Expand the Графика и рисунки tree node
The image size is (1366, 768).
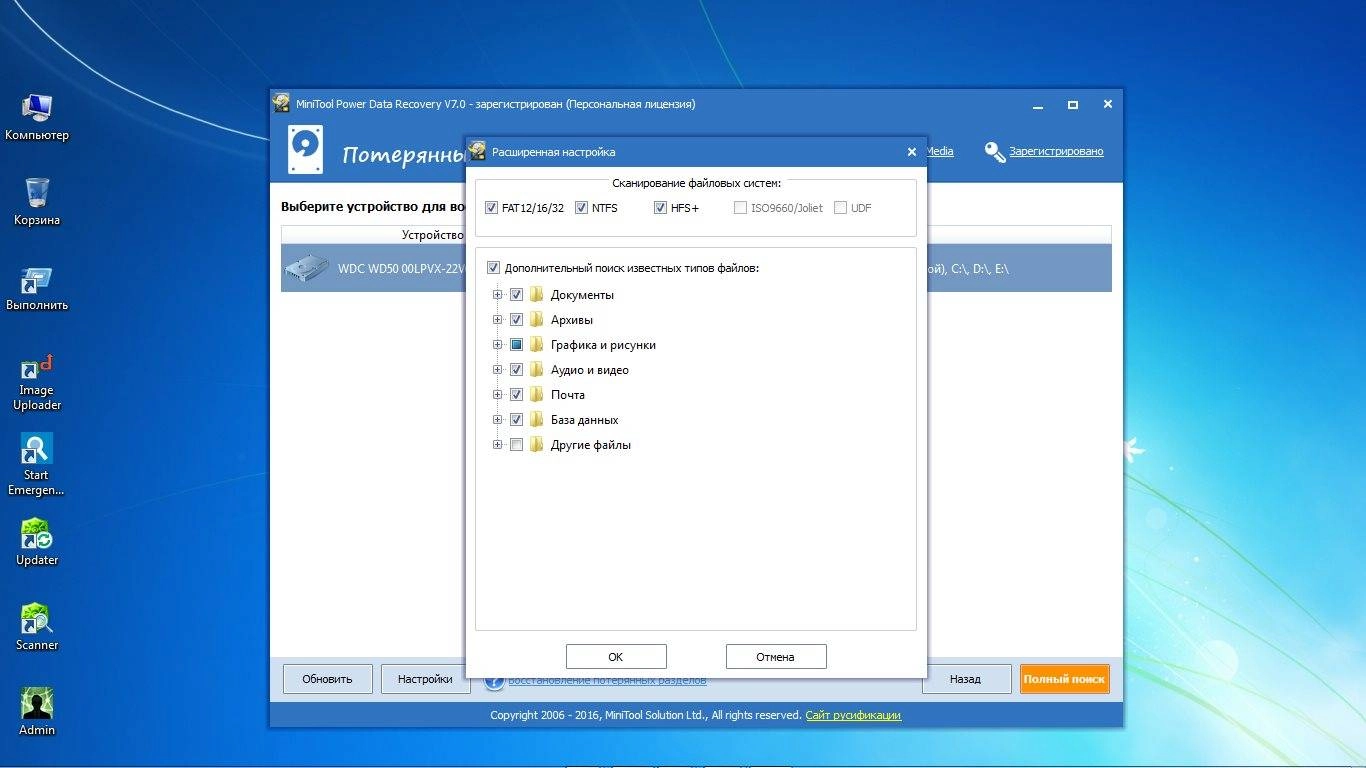pos(498,345)
